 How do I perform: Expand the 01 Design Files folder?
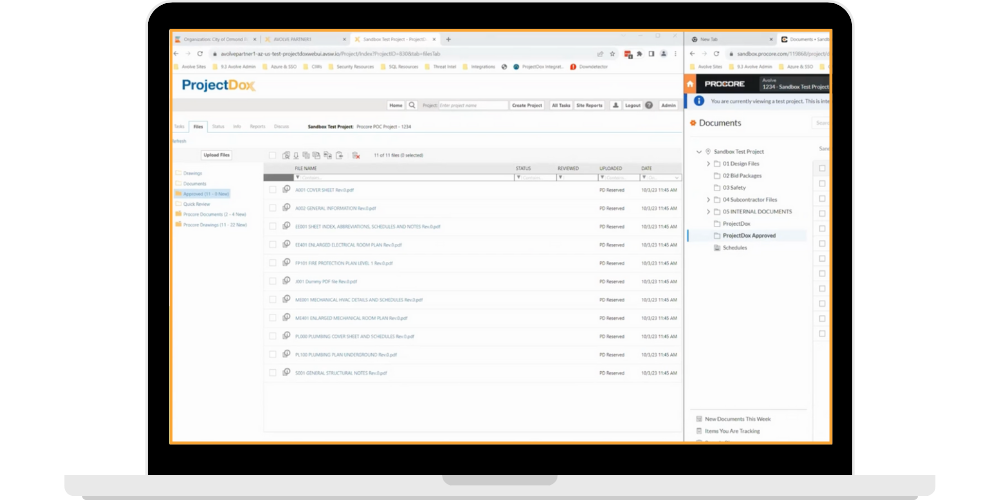click(708, 163)
